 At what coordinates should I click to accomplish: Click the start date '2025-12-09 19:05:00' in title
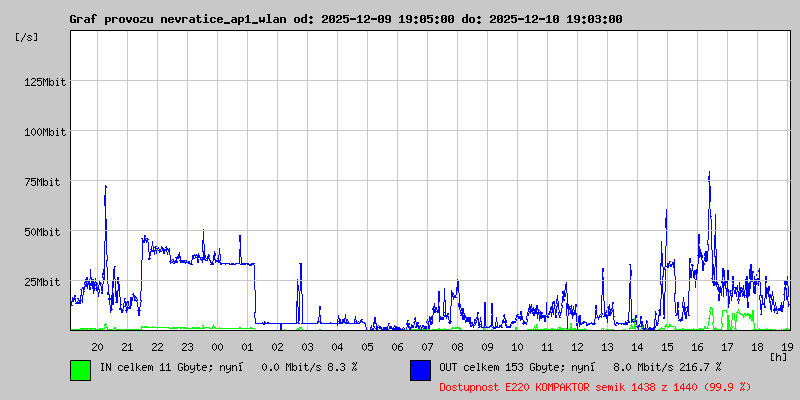pyautogui.click(x=388, y=19)
